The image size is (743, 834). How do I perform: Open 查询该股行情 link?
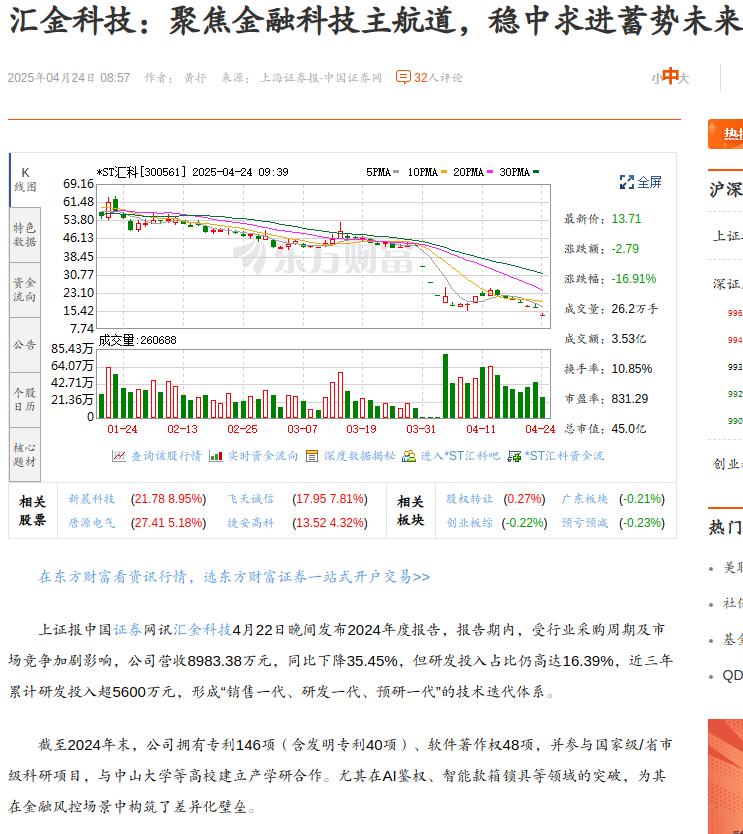tap(166, 456)
